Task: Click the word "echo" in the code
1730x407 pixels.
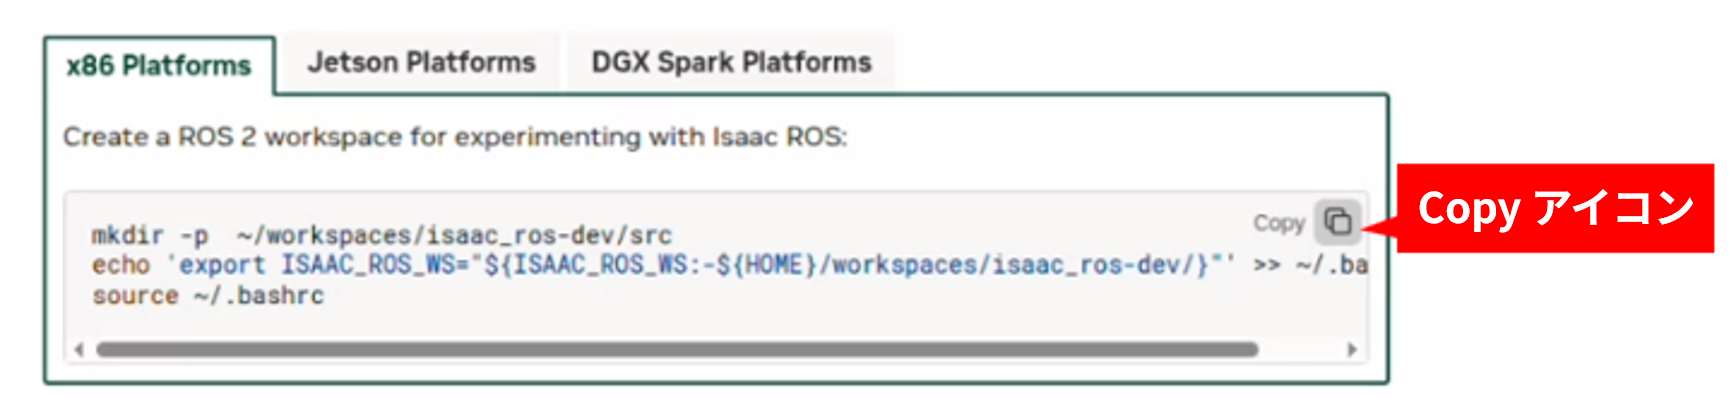Action: pos(121,266)
